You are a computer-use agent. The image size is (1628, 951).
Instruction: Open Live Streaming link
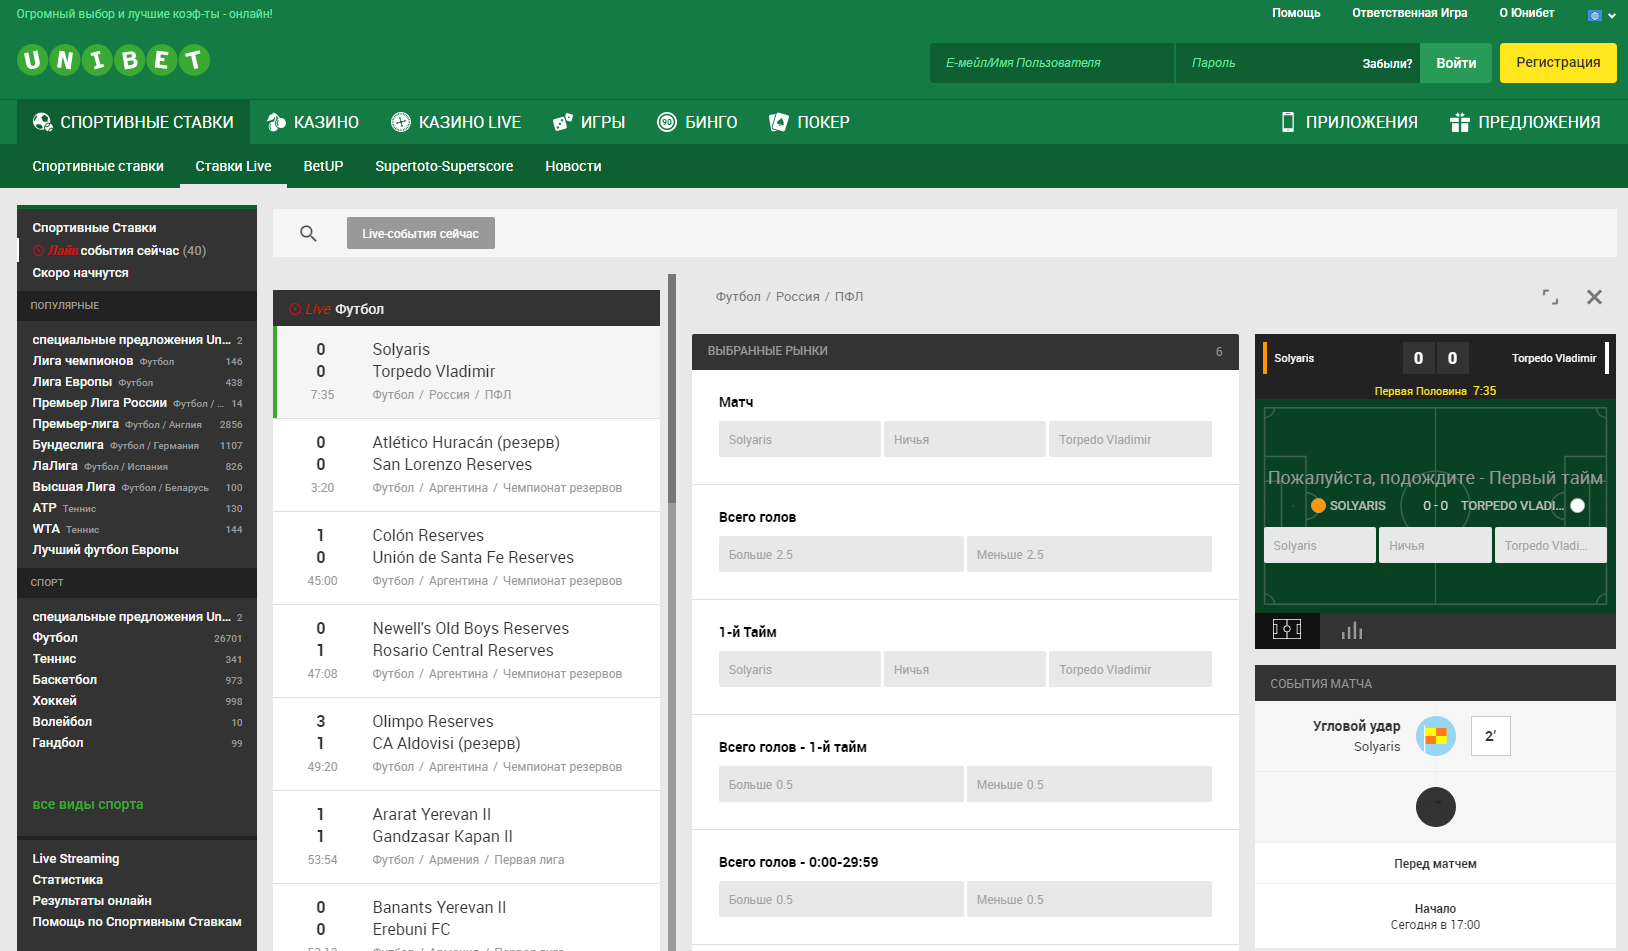(76, 859)
